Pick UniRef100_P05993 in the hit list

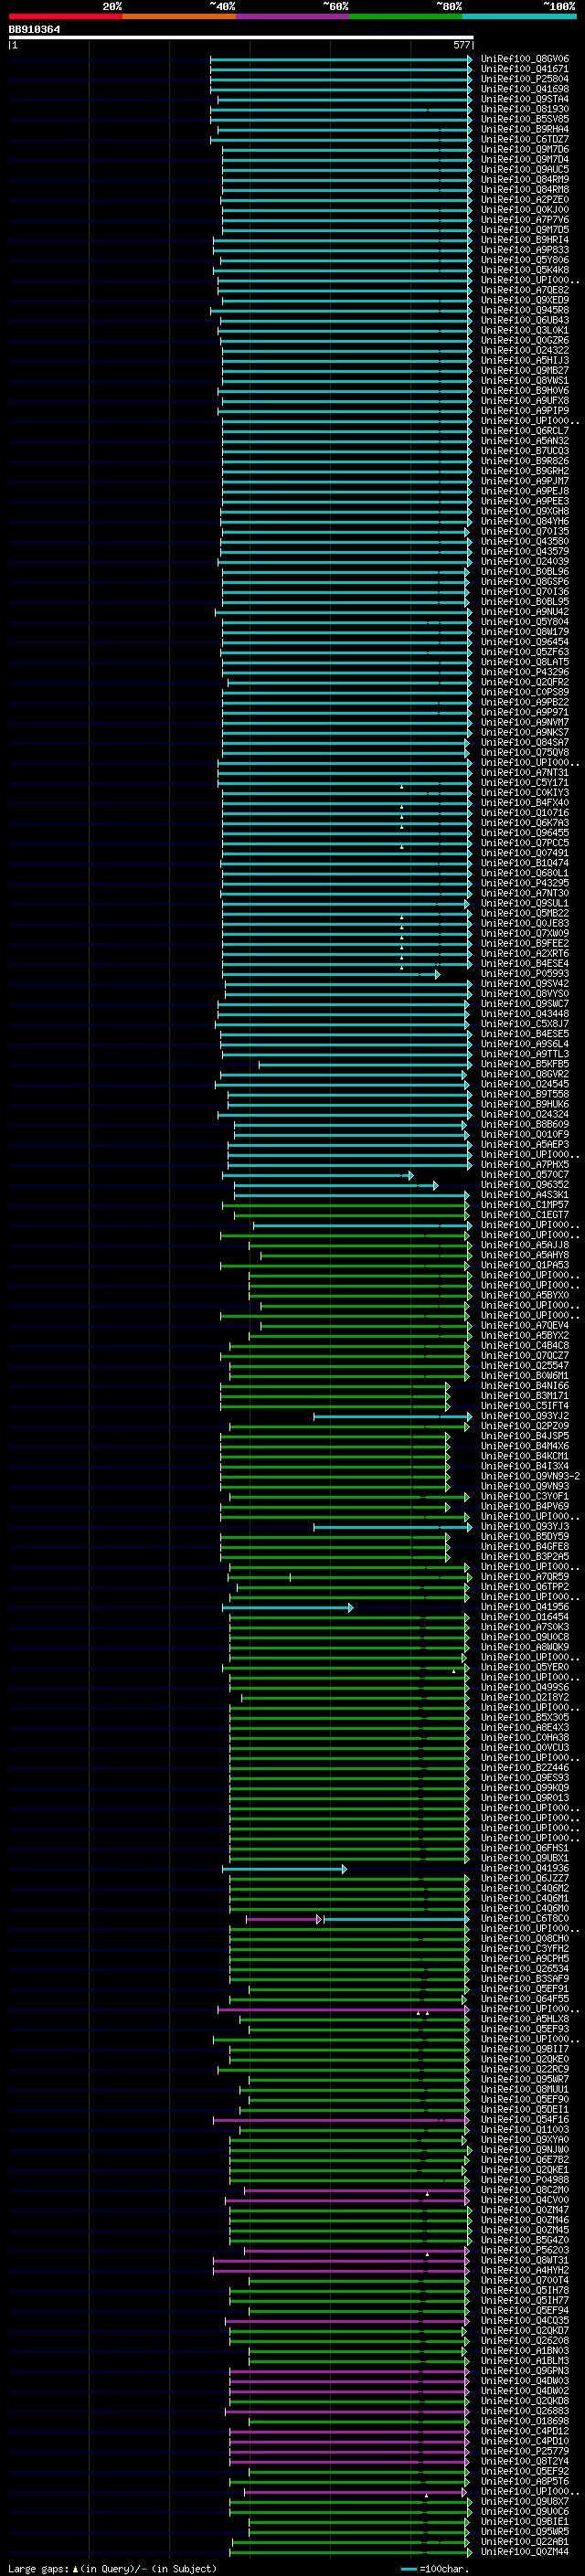[524, 974]
